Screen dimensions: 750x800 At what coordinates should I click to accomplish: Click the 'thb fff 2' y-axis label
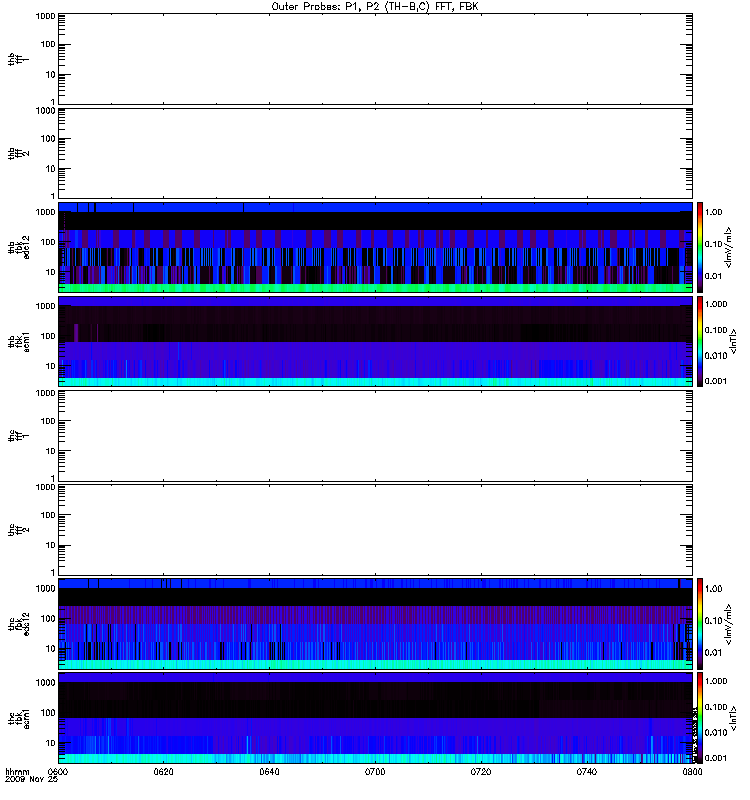pyautogui.click(x=18, y=153)
